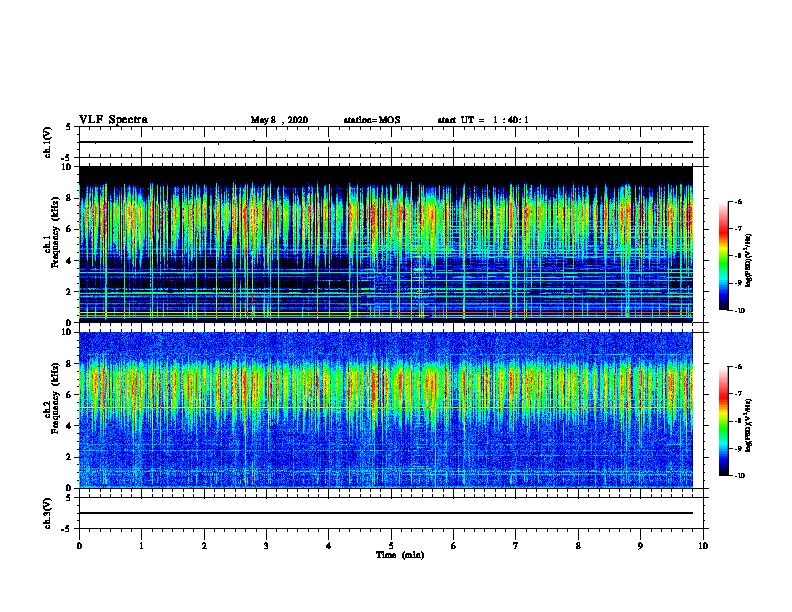Click the 'Time (min)' x-axis label
The height and width of the screenshot is (612, 792).
coord(400,555)
